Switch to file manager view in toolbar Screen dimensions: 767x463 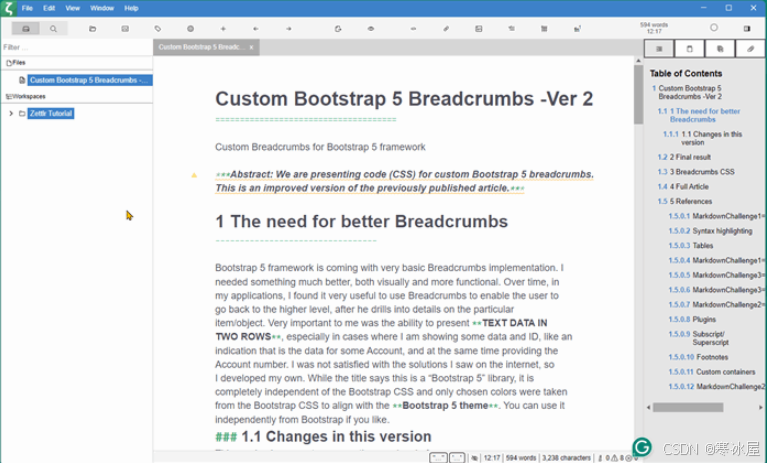(25, 29)
